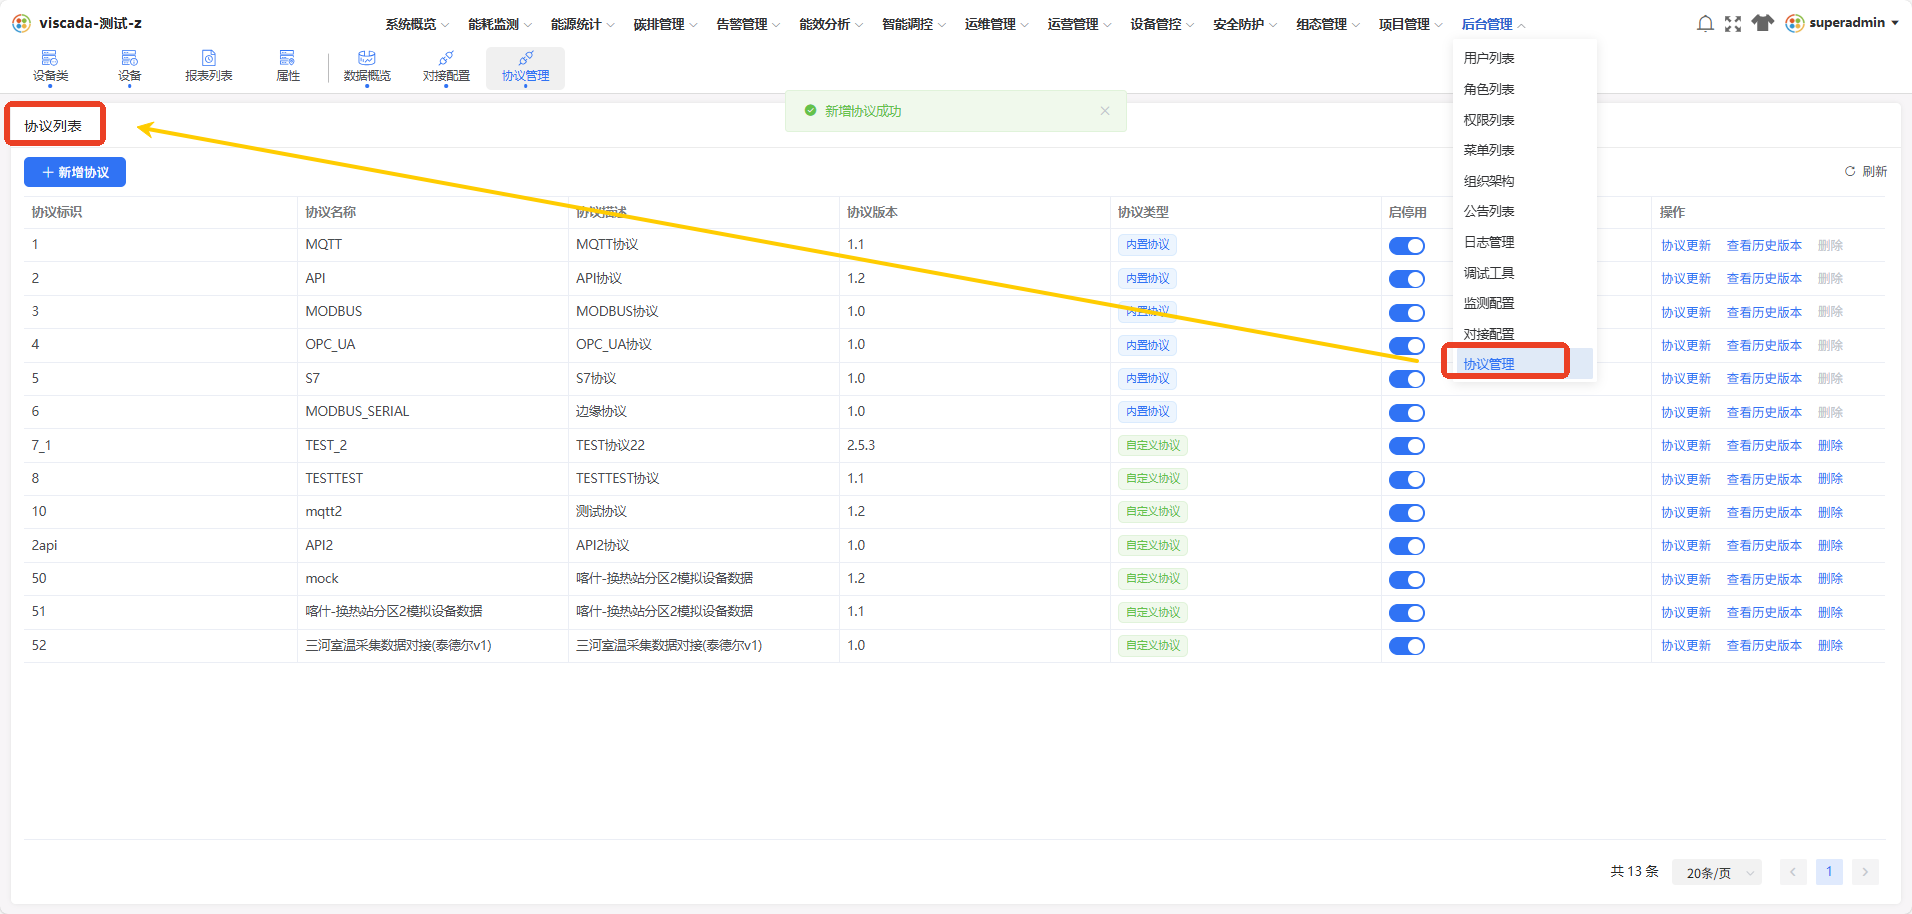Toggle the API2 protocol switch
This screenshot has width=1912, height=914.
(1406, 546)
